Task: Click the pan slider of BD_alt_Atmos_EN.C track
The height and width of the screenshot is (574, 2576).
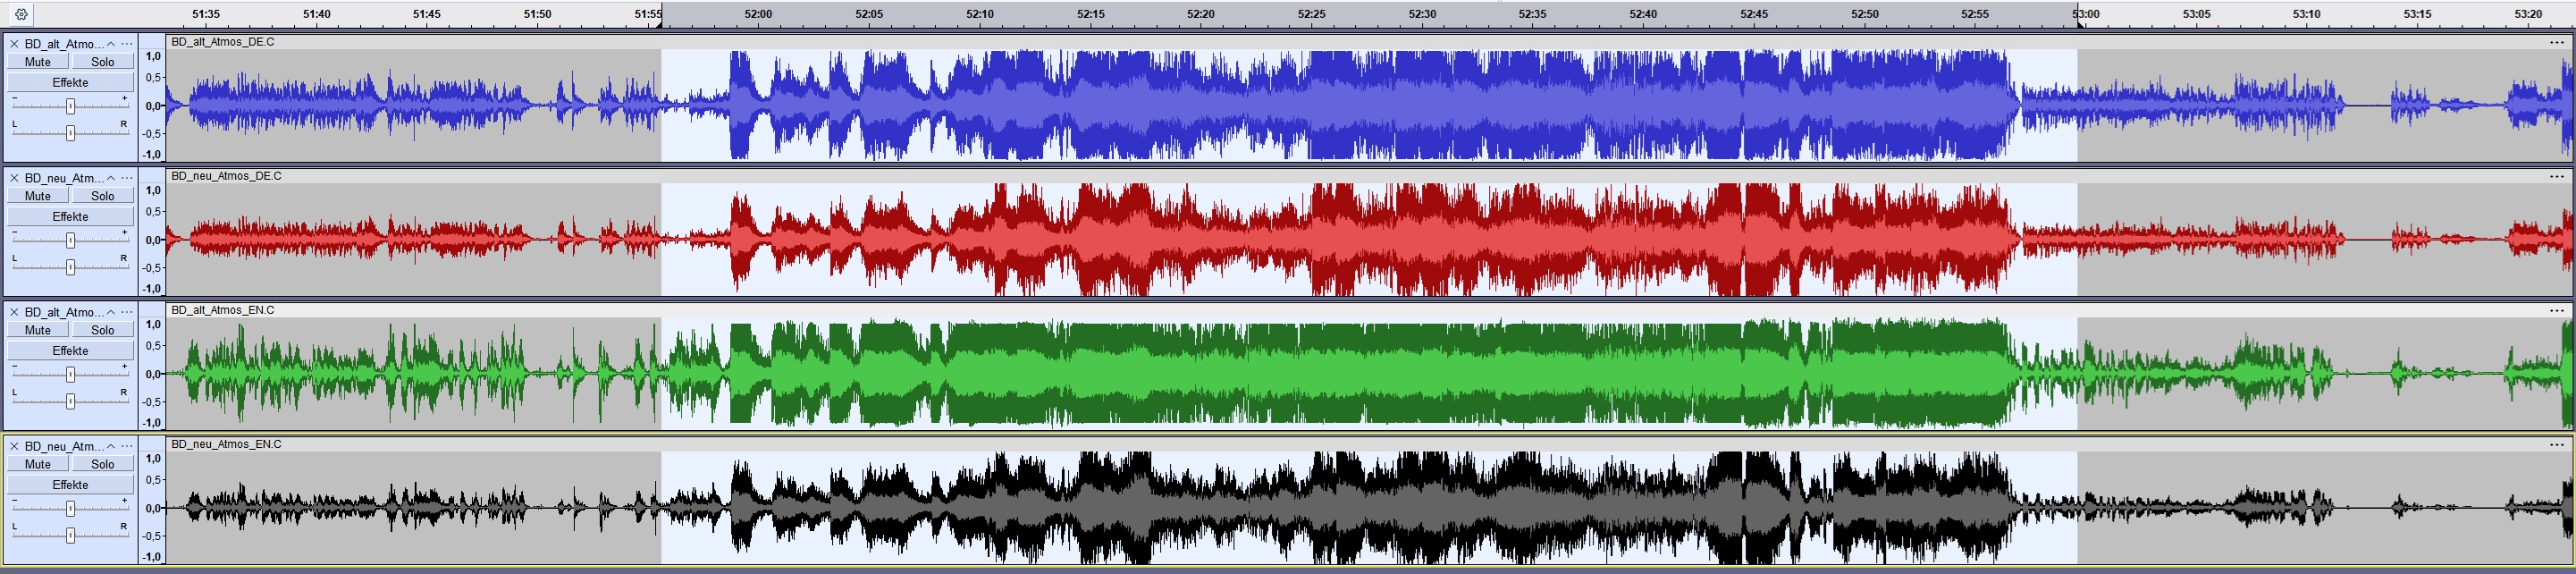Action: 70,401
